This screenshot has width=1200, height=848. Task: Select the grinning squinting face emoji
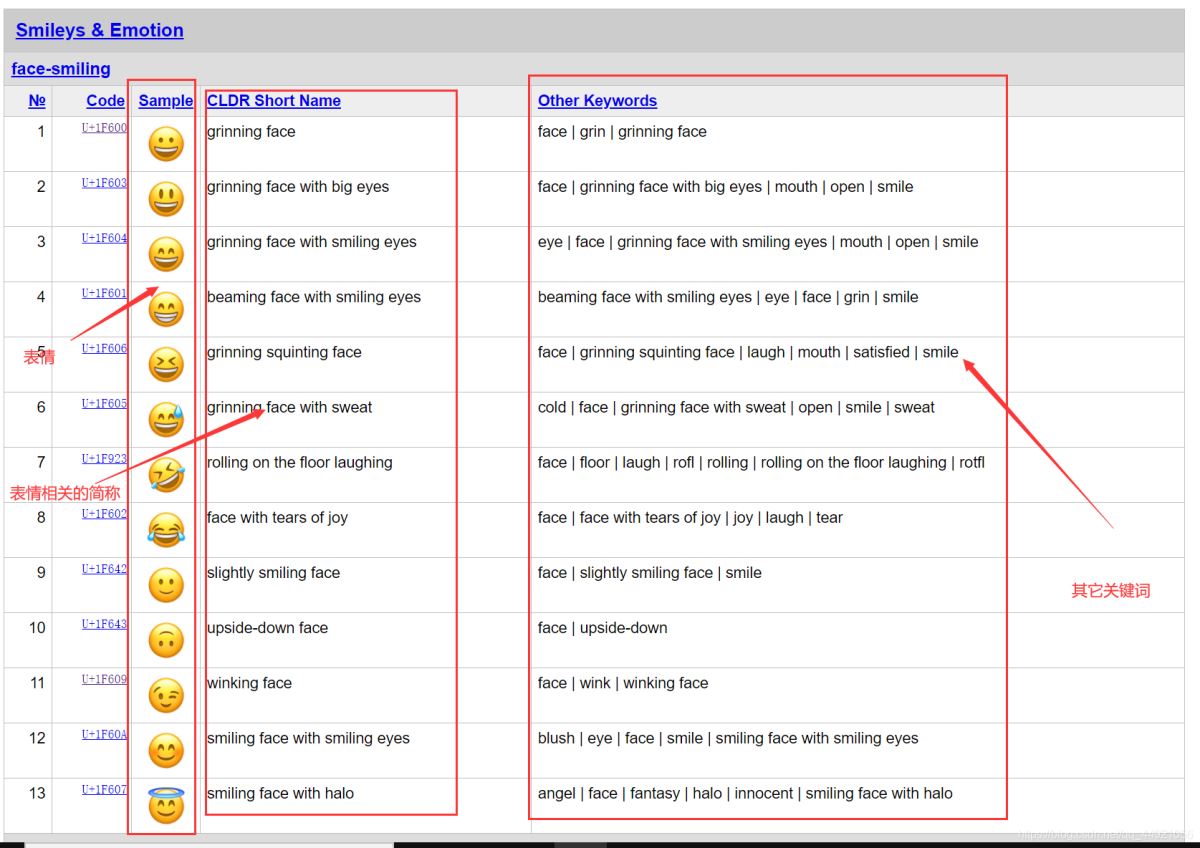[166, 364]
